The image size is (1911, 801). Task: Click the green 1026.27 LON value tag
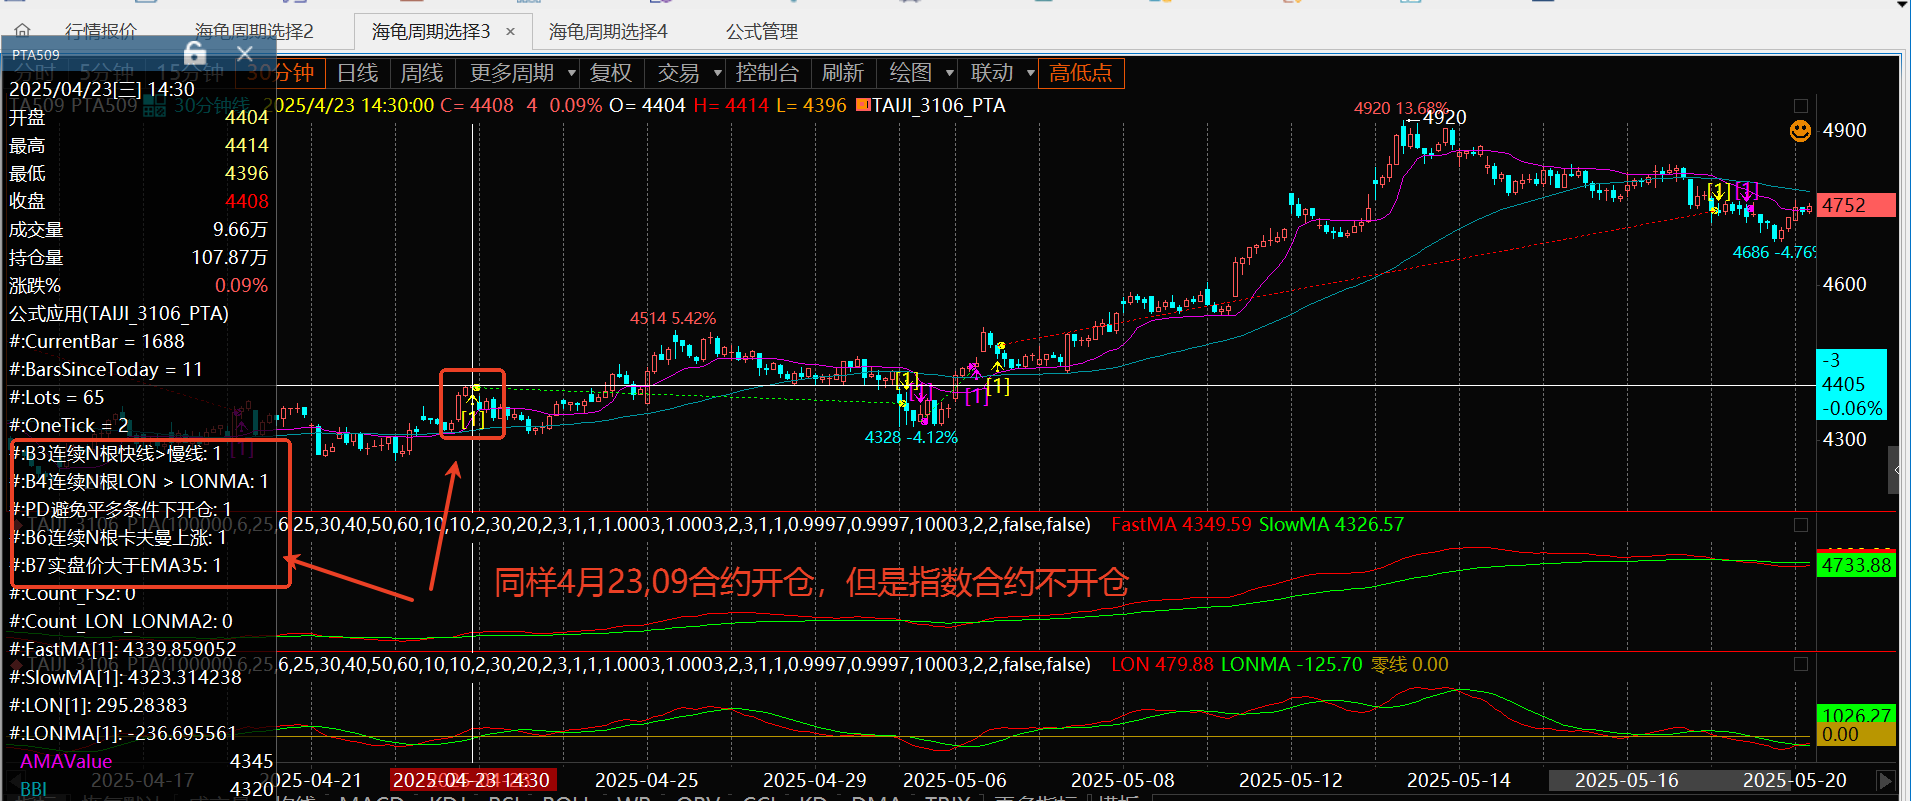point(1856,714)
